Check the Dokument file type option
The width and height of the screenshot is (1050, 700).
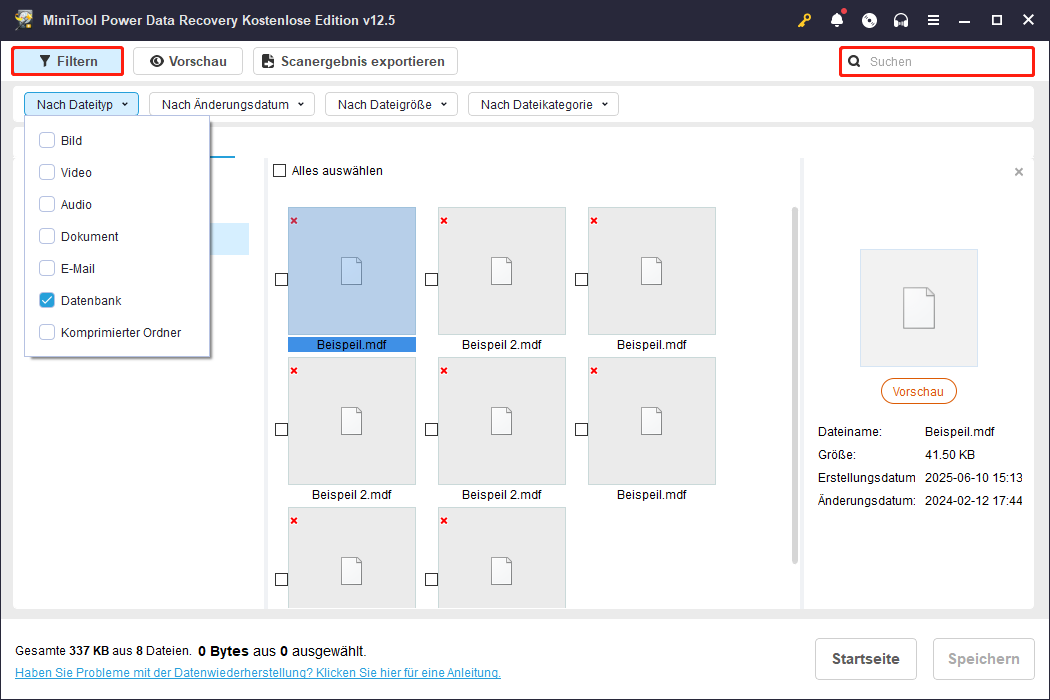[x=47, y=236]
